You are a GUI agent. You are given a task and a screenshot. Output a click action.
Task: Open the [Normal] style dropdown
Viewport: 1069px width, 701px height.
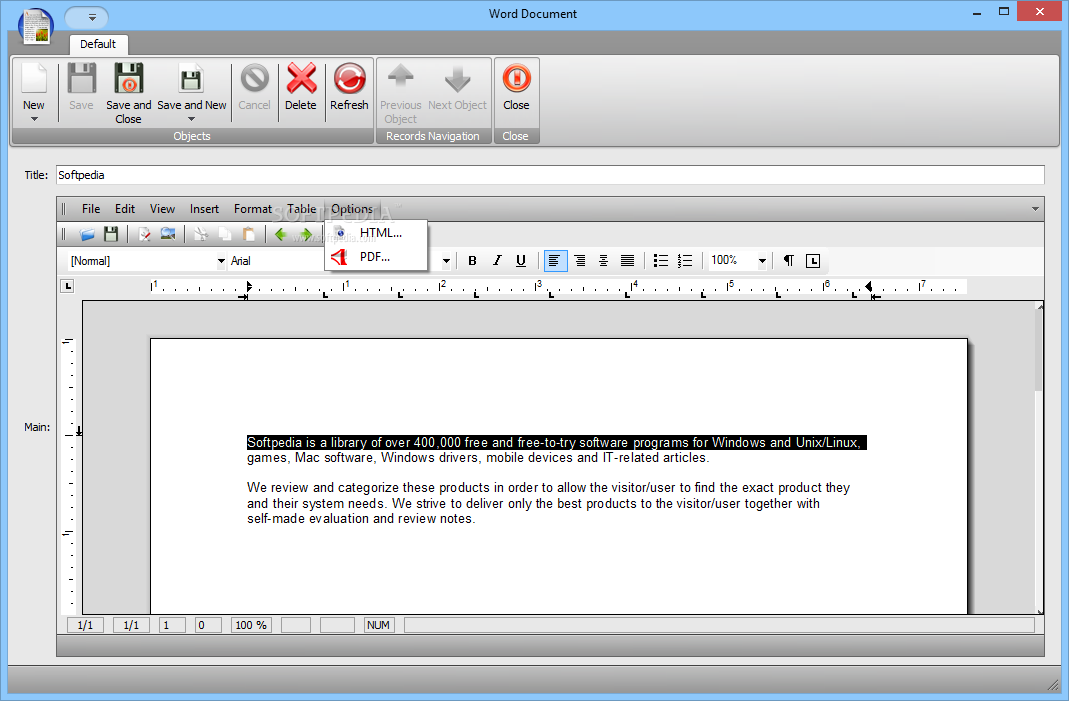[x=221, y=261]
